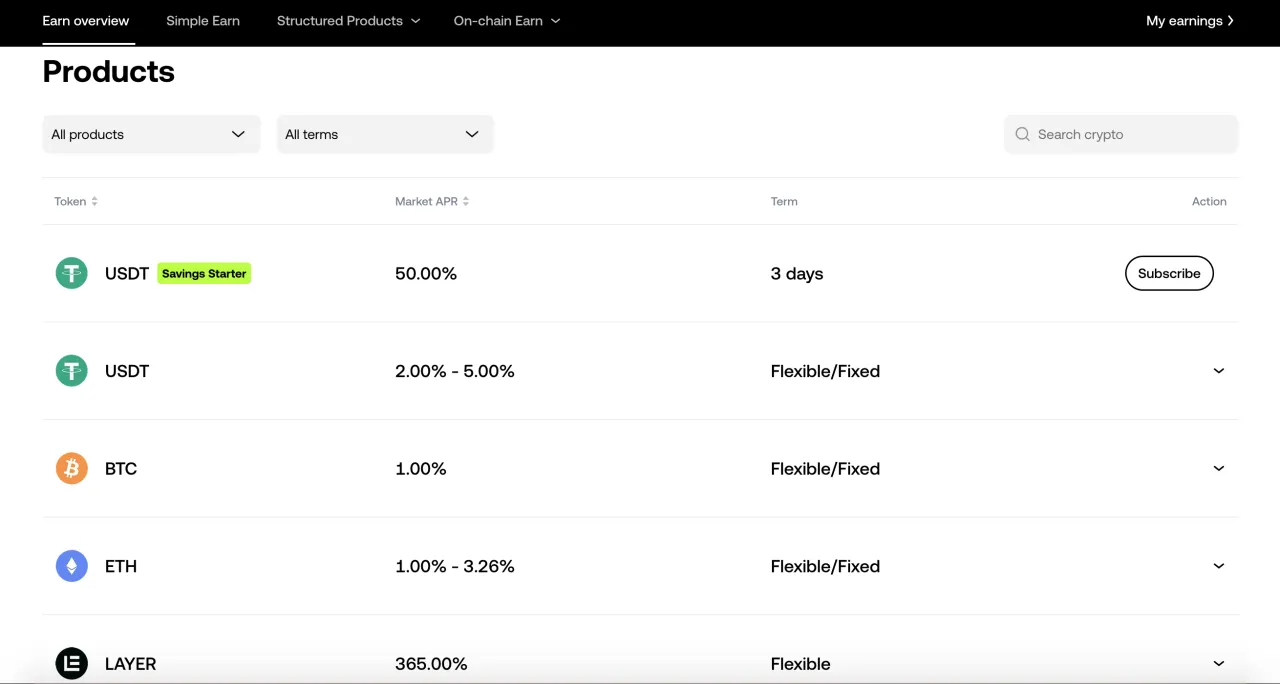Expand the ETH row chevron
1280x684 pixels.
1218,566
